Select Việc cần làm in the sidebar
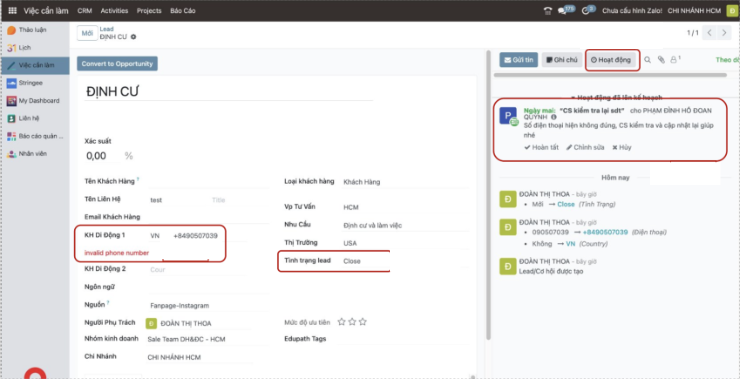740x380 pixels. (x=36, y=65)
